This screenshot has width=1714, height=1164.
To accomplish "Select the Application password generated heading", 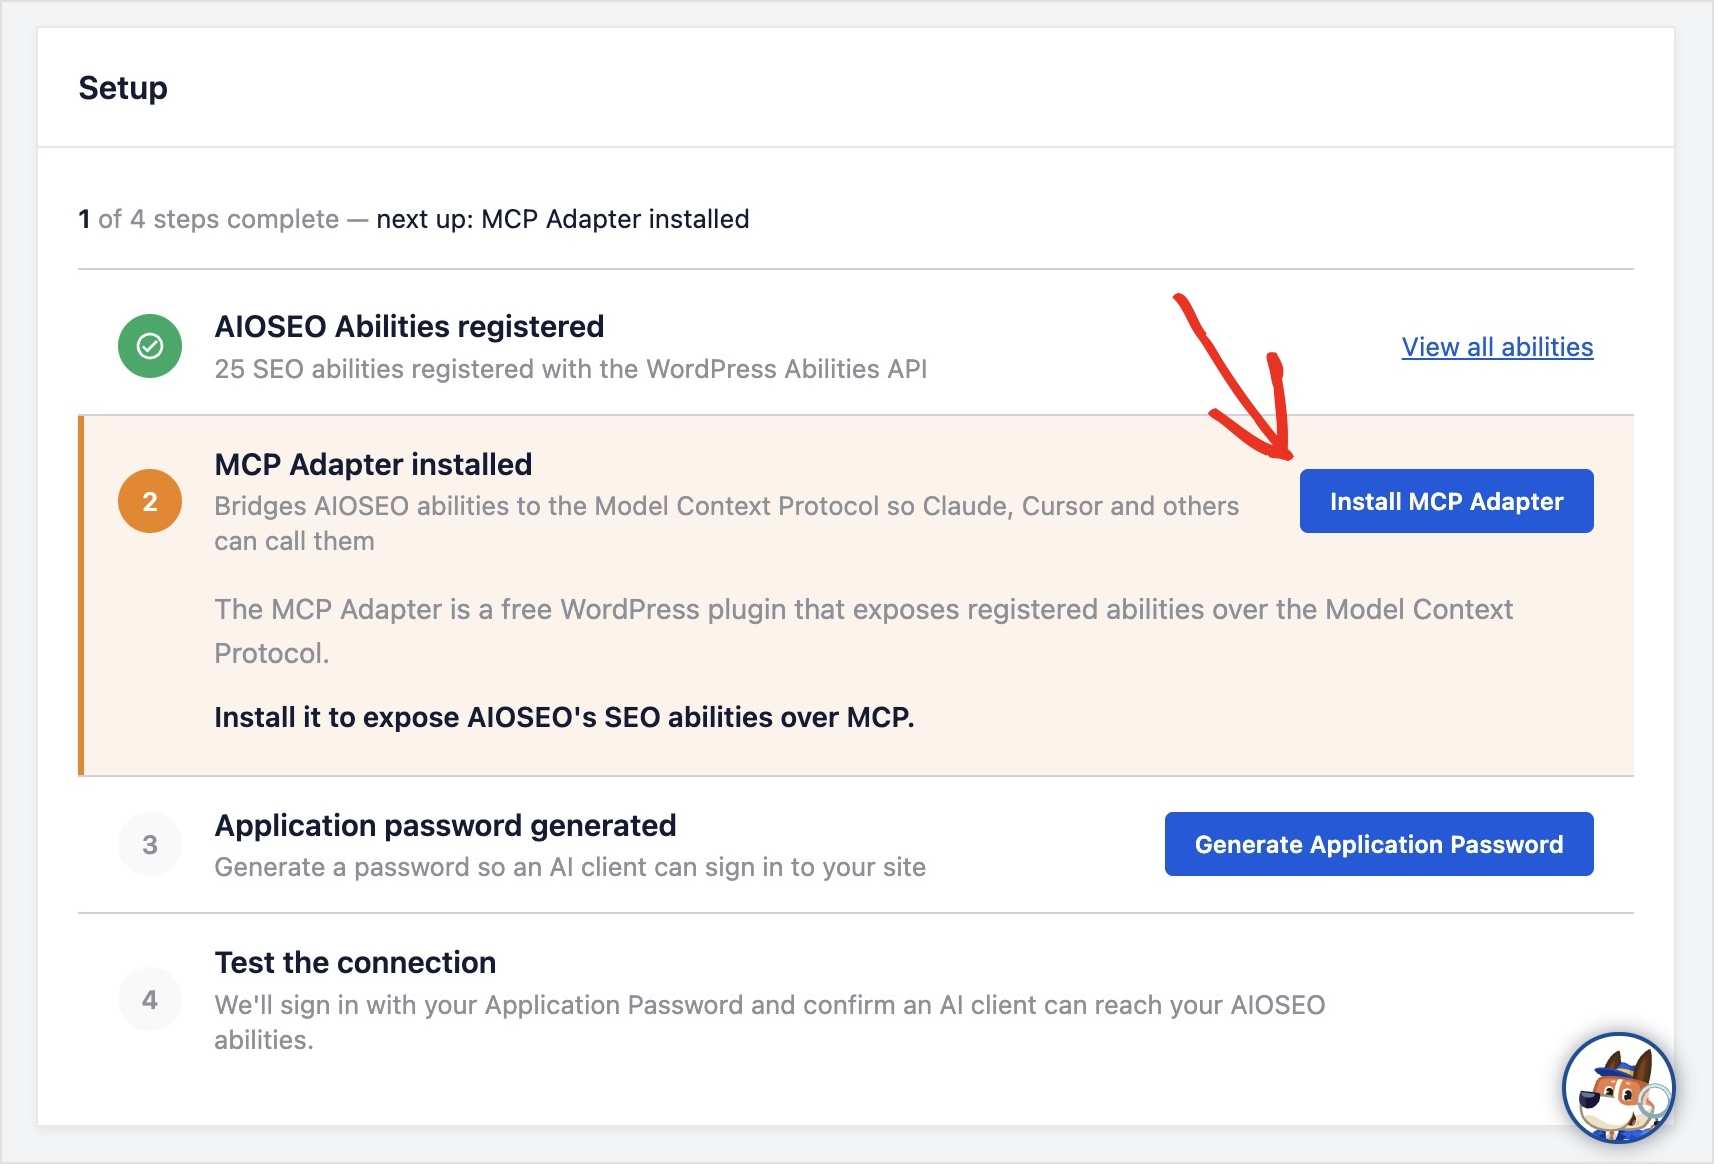I will click(445, 825).
